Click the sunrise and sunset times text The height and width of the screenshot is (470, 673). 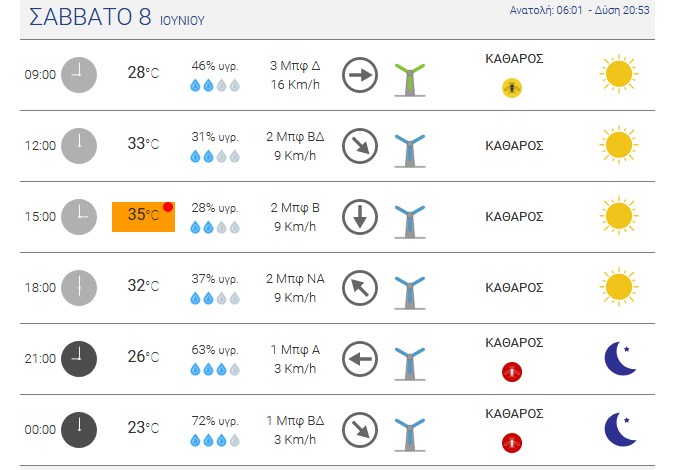tap(579, 10)
